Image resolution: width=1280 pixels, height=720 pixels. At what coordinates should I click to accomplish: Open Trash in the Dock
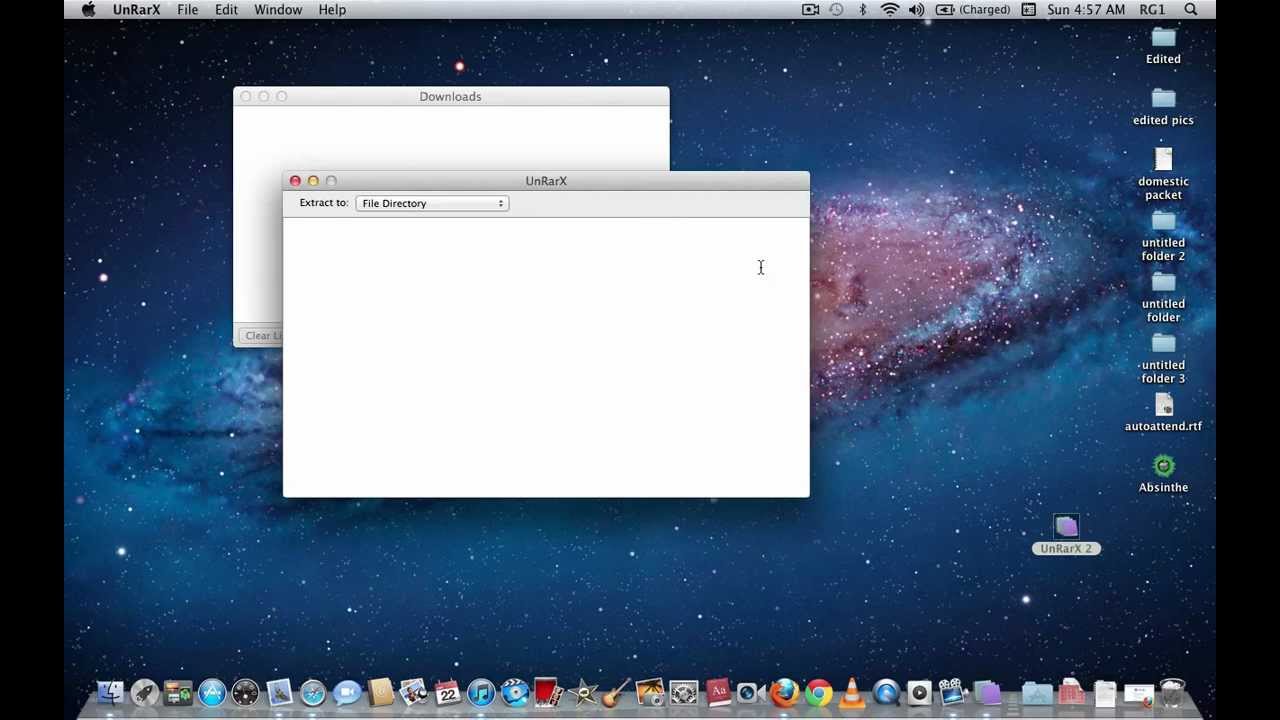point(1172,692)
